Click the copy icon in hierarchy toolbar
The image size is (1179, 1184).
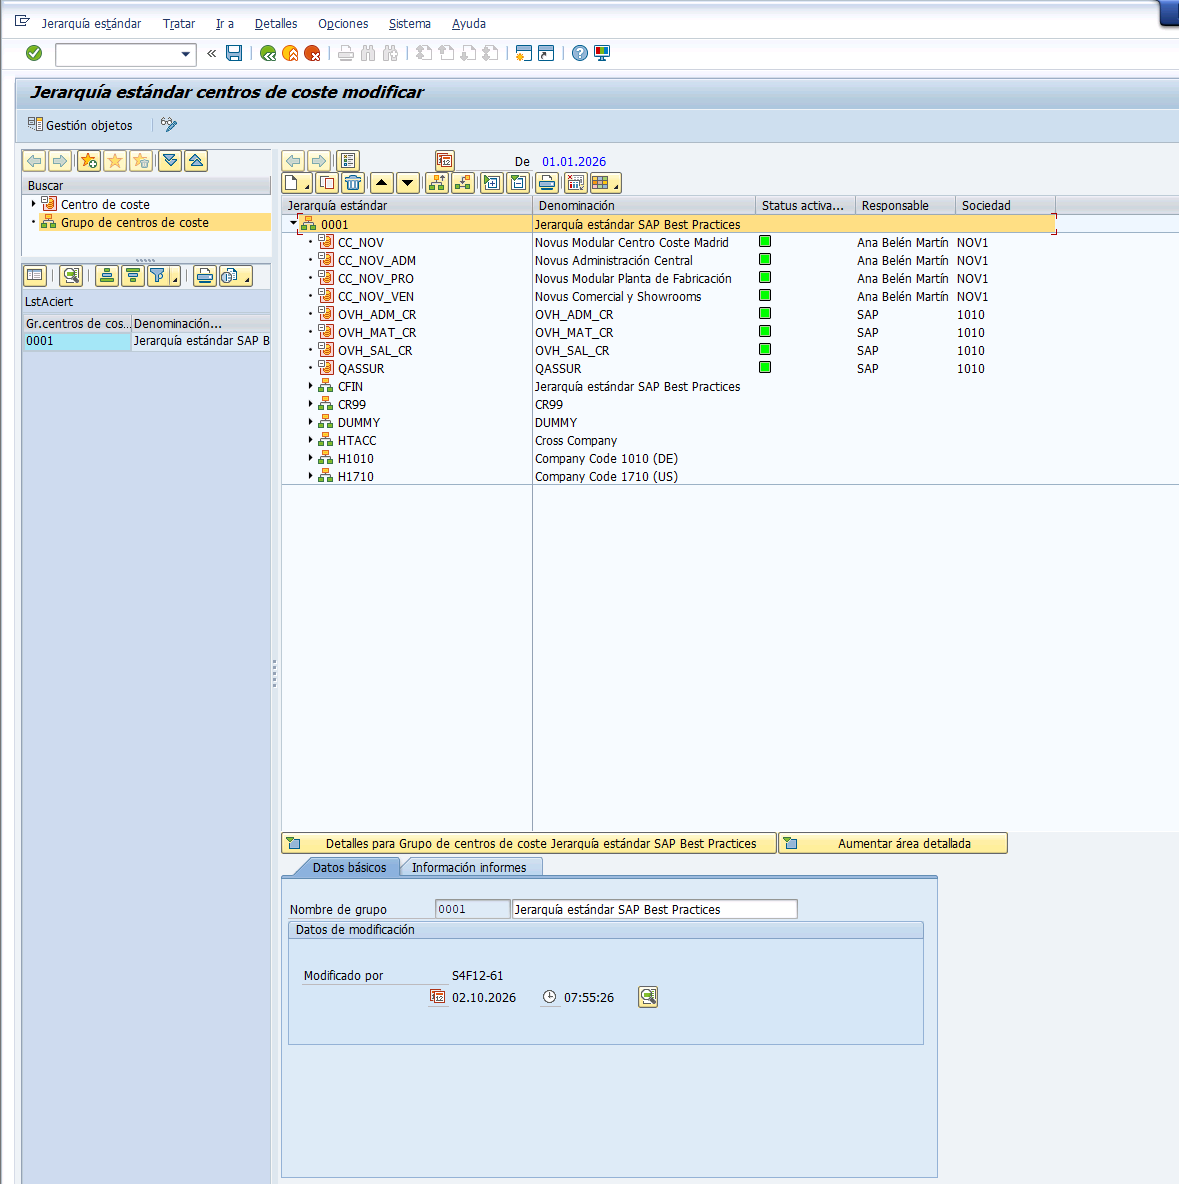pyautogui.click(x=327, y=183)
